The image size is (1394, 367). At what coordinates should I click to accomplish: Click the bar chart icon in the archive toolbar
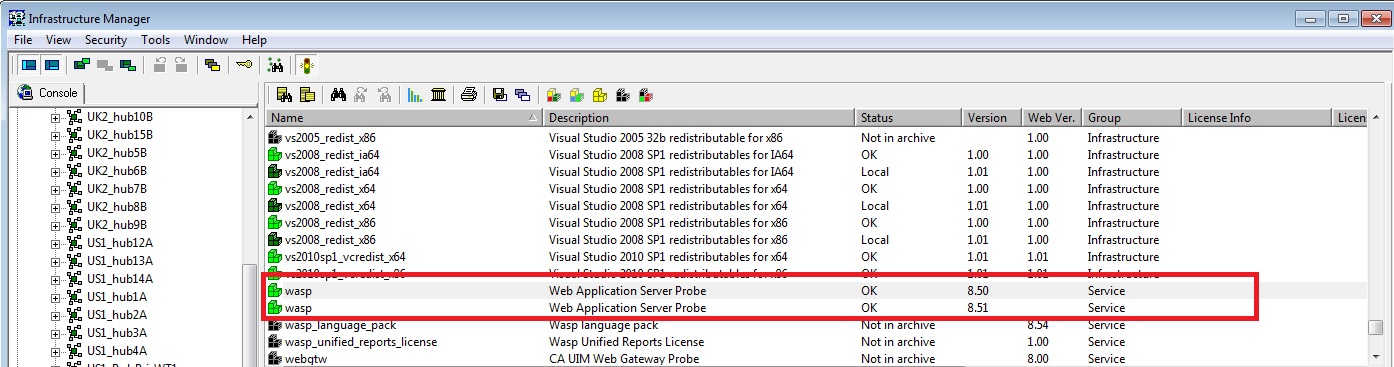(415, 95)
